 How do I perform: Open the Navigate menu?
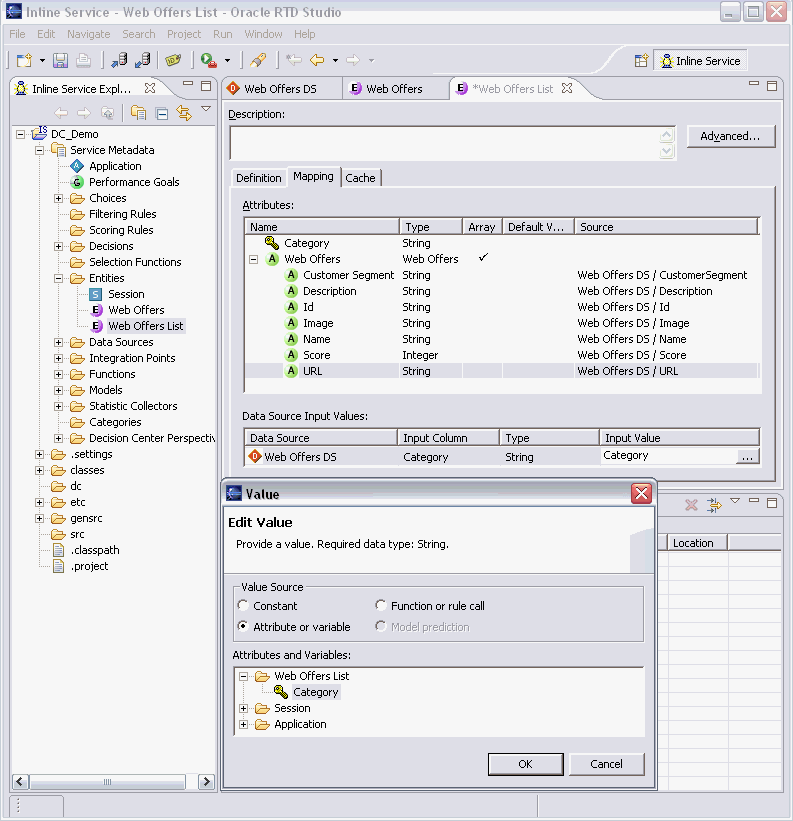click(x=88, y=34)
